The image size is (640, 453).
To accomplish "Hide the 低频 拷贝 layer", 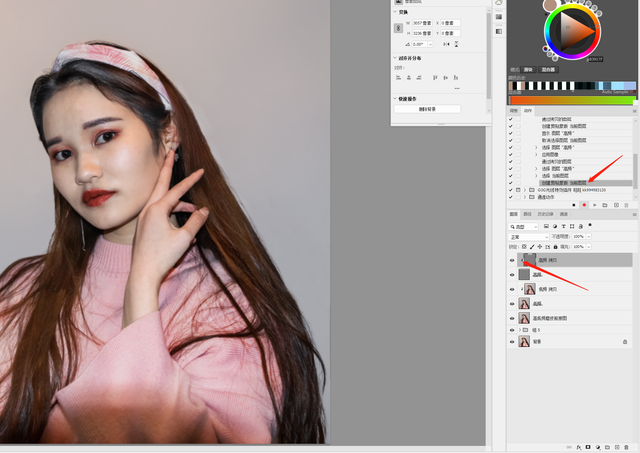I will click(x=512, y=289).
